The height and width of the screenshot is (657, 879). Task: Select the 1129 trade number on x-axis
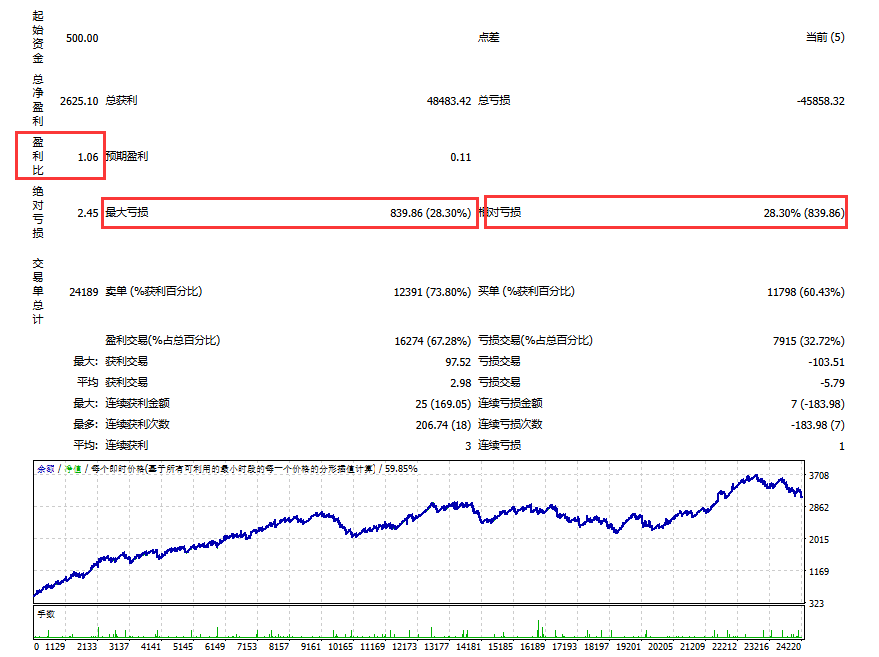tap(55, 647)
